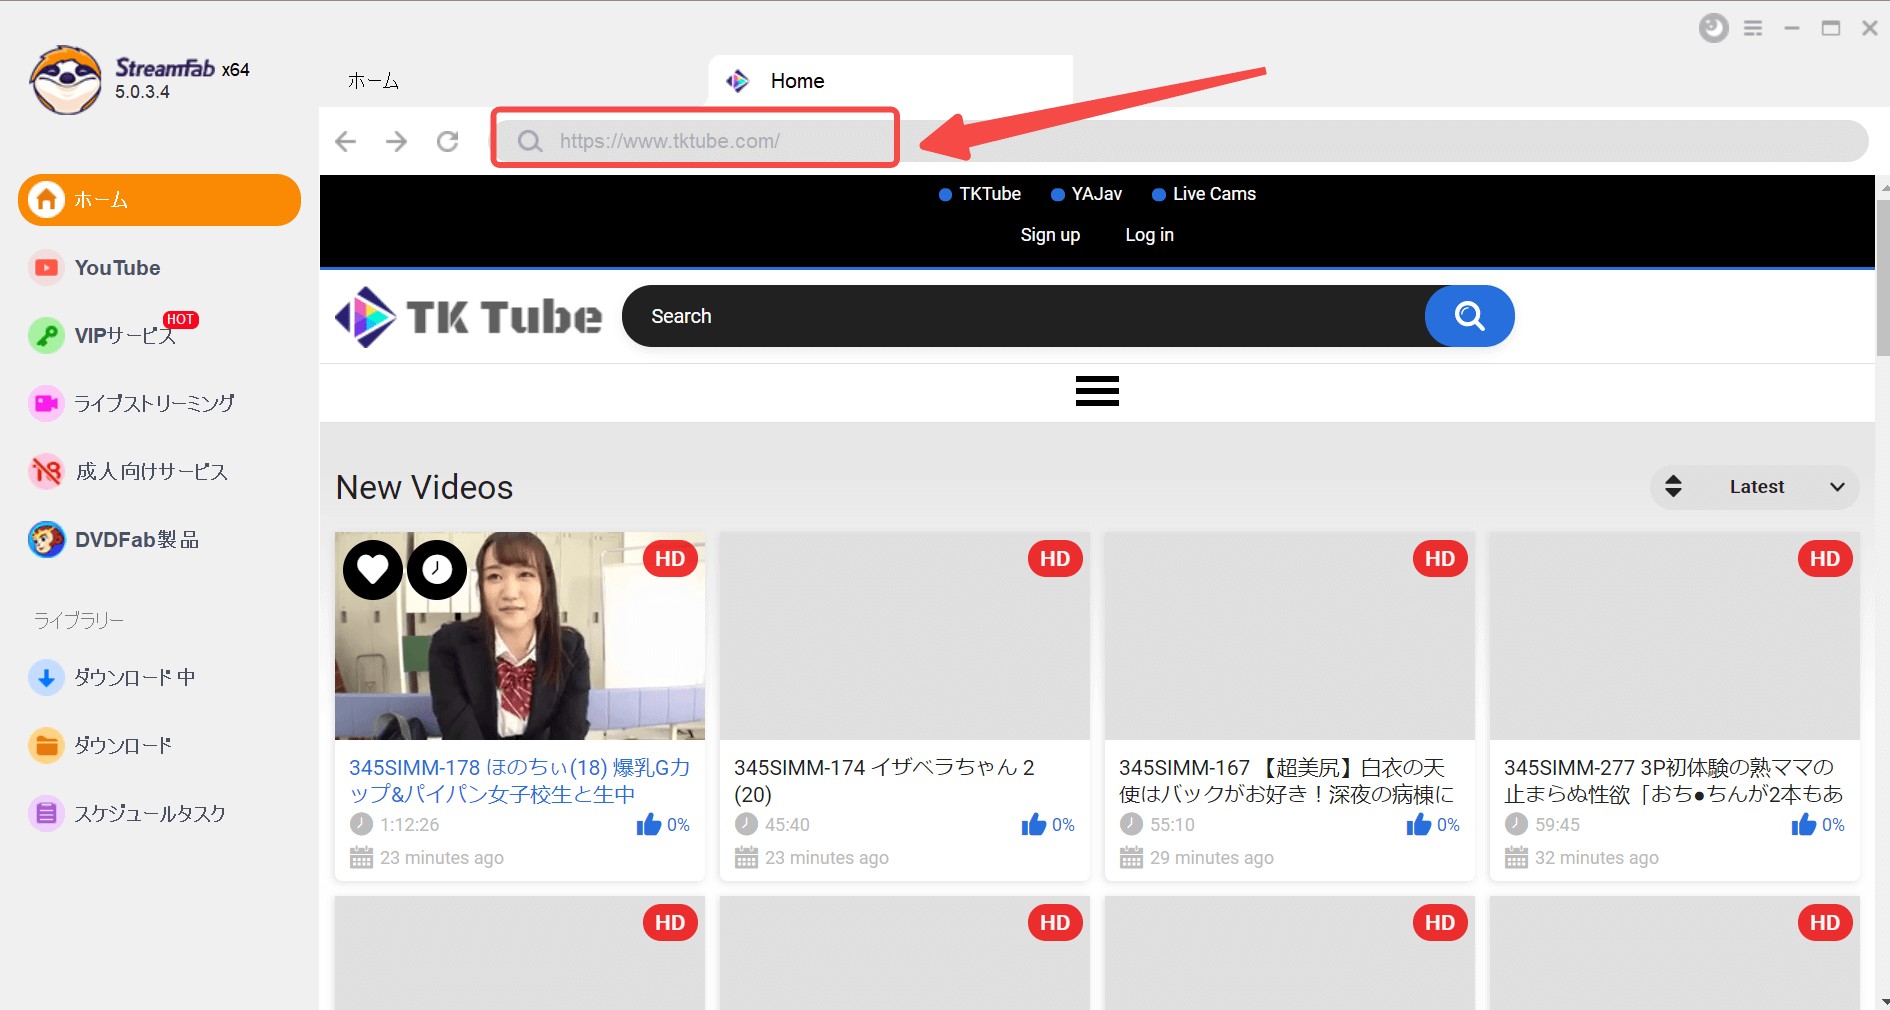This screenshot has height=1010, width=1890.
Task: Open the hamburger menu on page
Action: [1097, 391]
